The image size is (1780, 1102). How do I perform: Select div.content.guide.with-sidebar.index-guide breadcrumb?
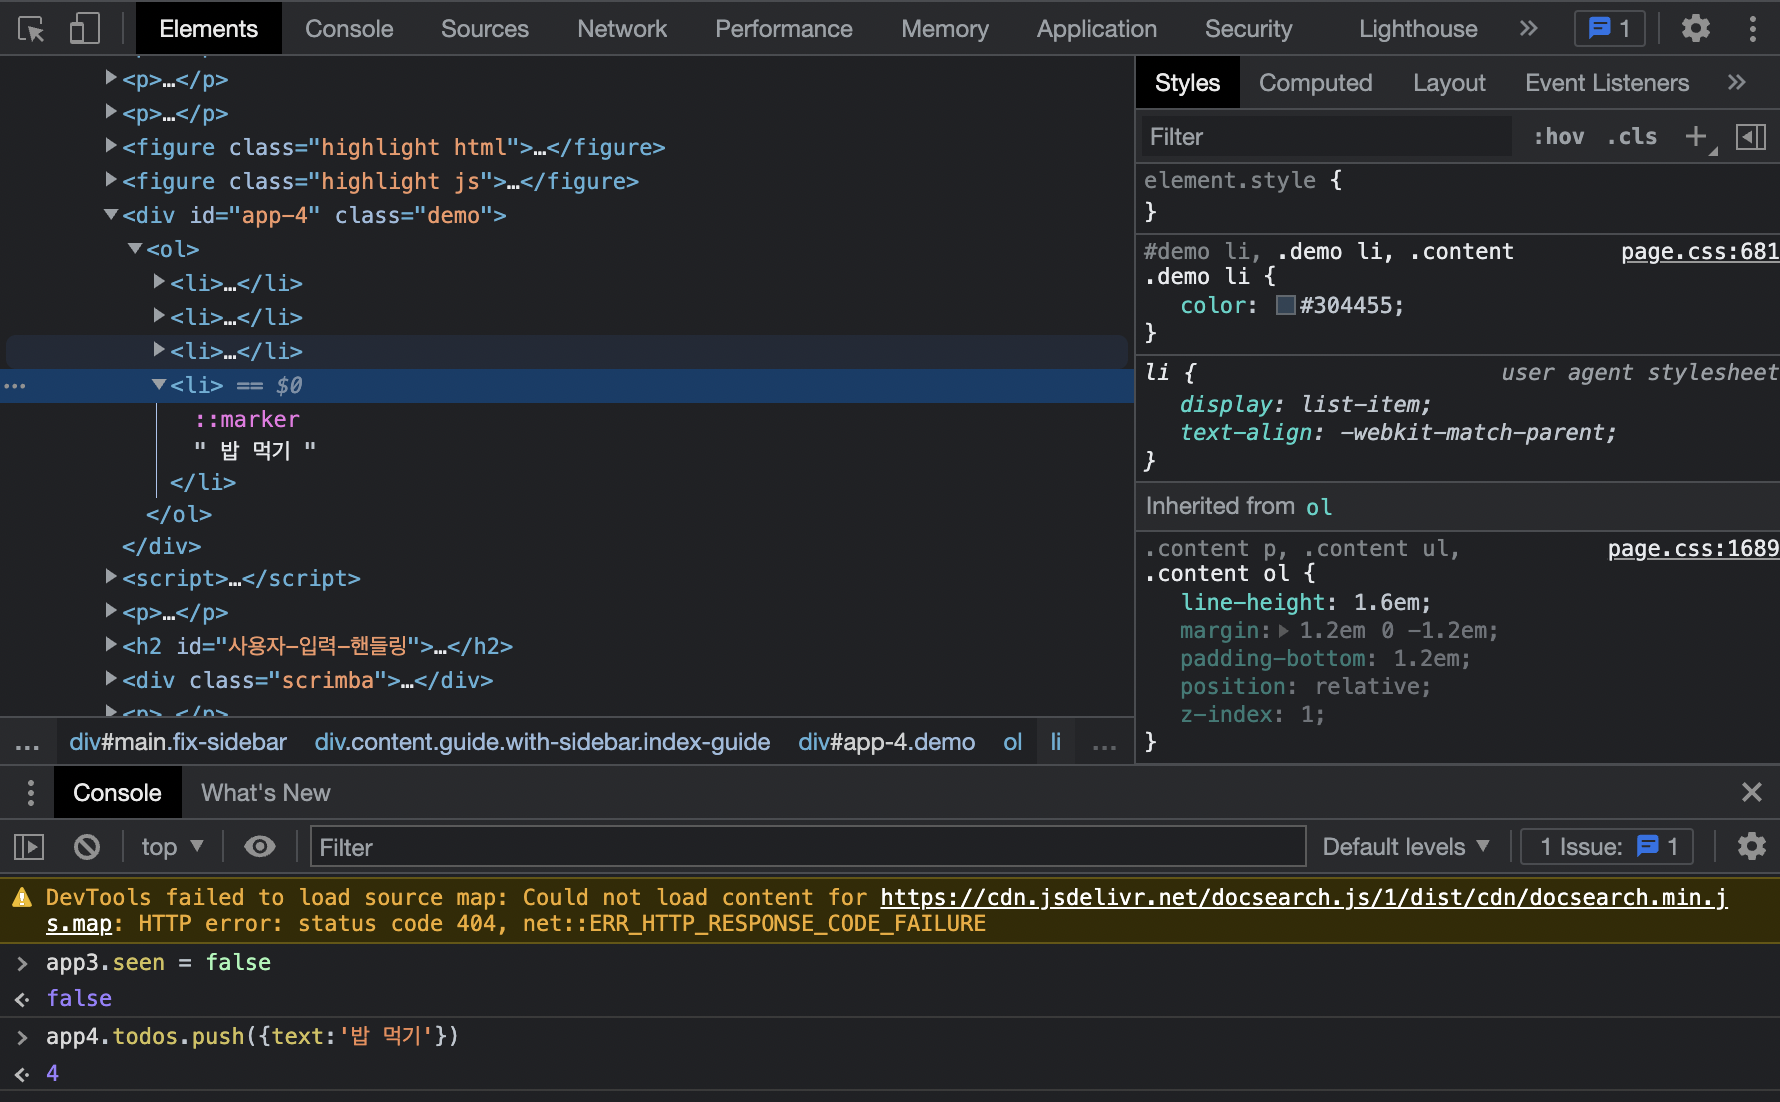point(542,742)
